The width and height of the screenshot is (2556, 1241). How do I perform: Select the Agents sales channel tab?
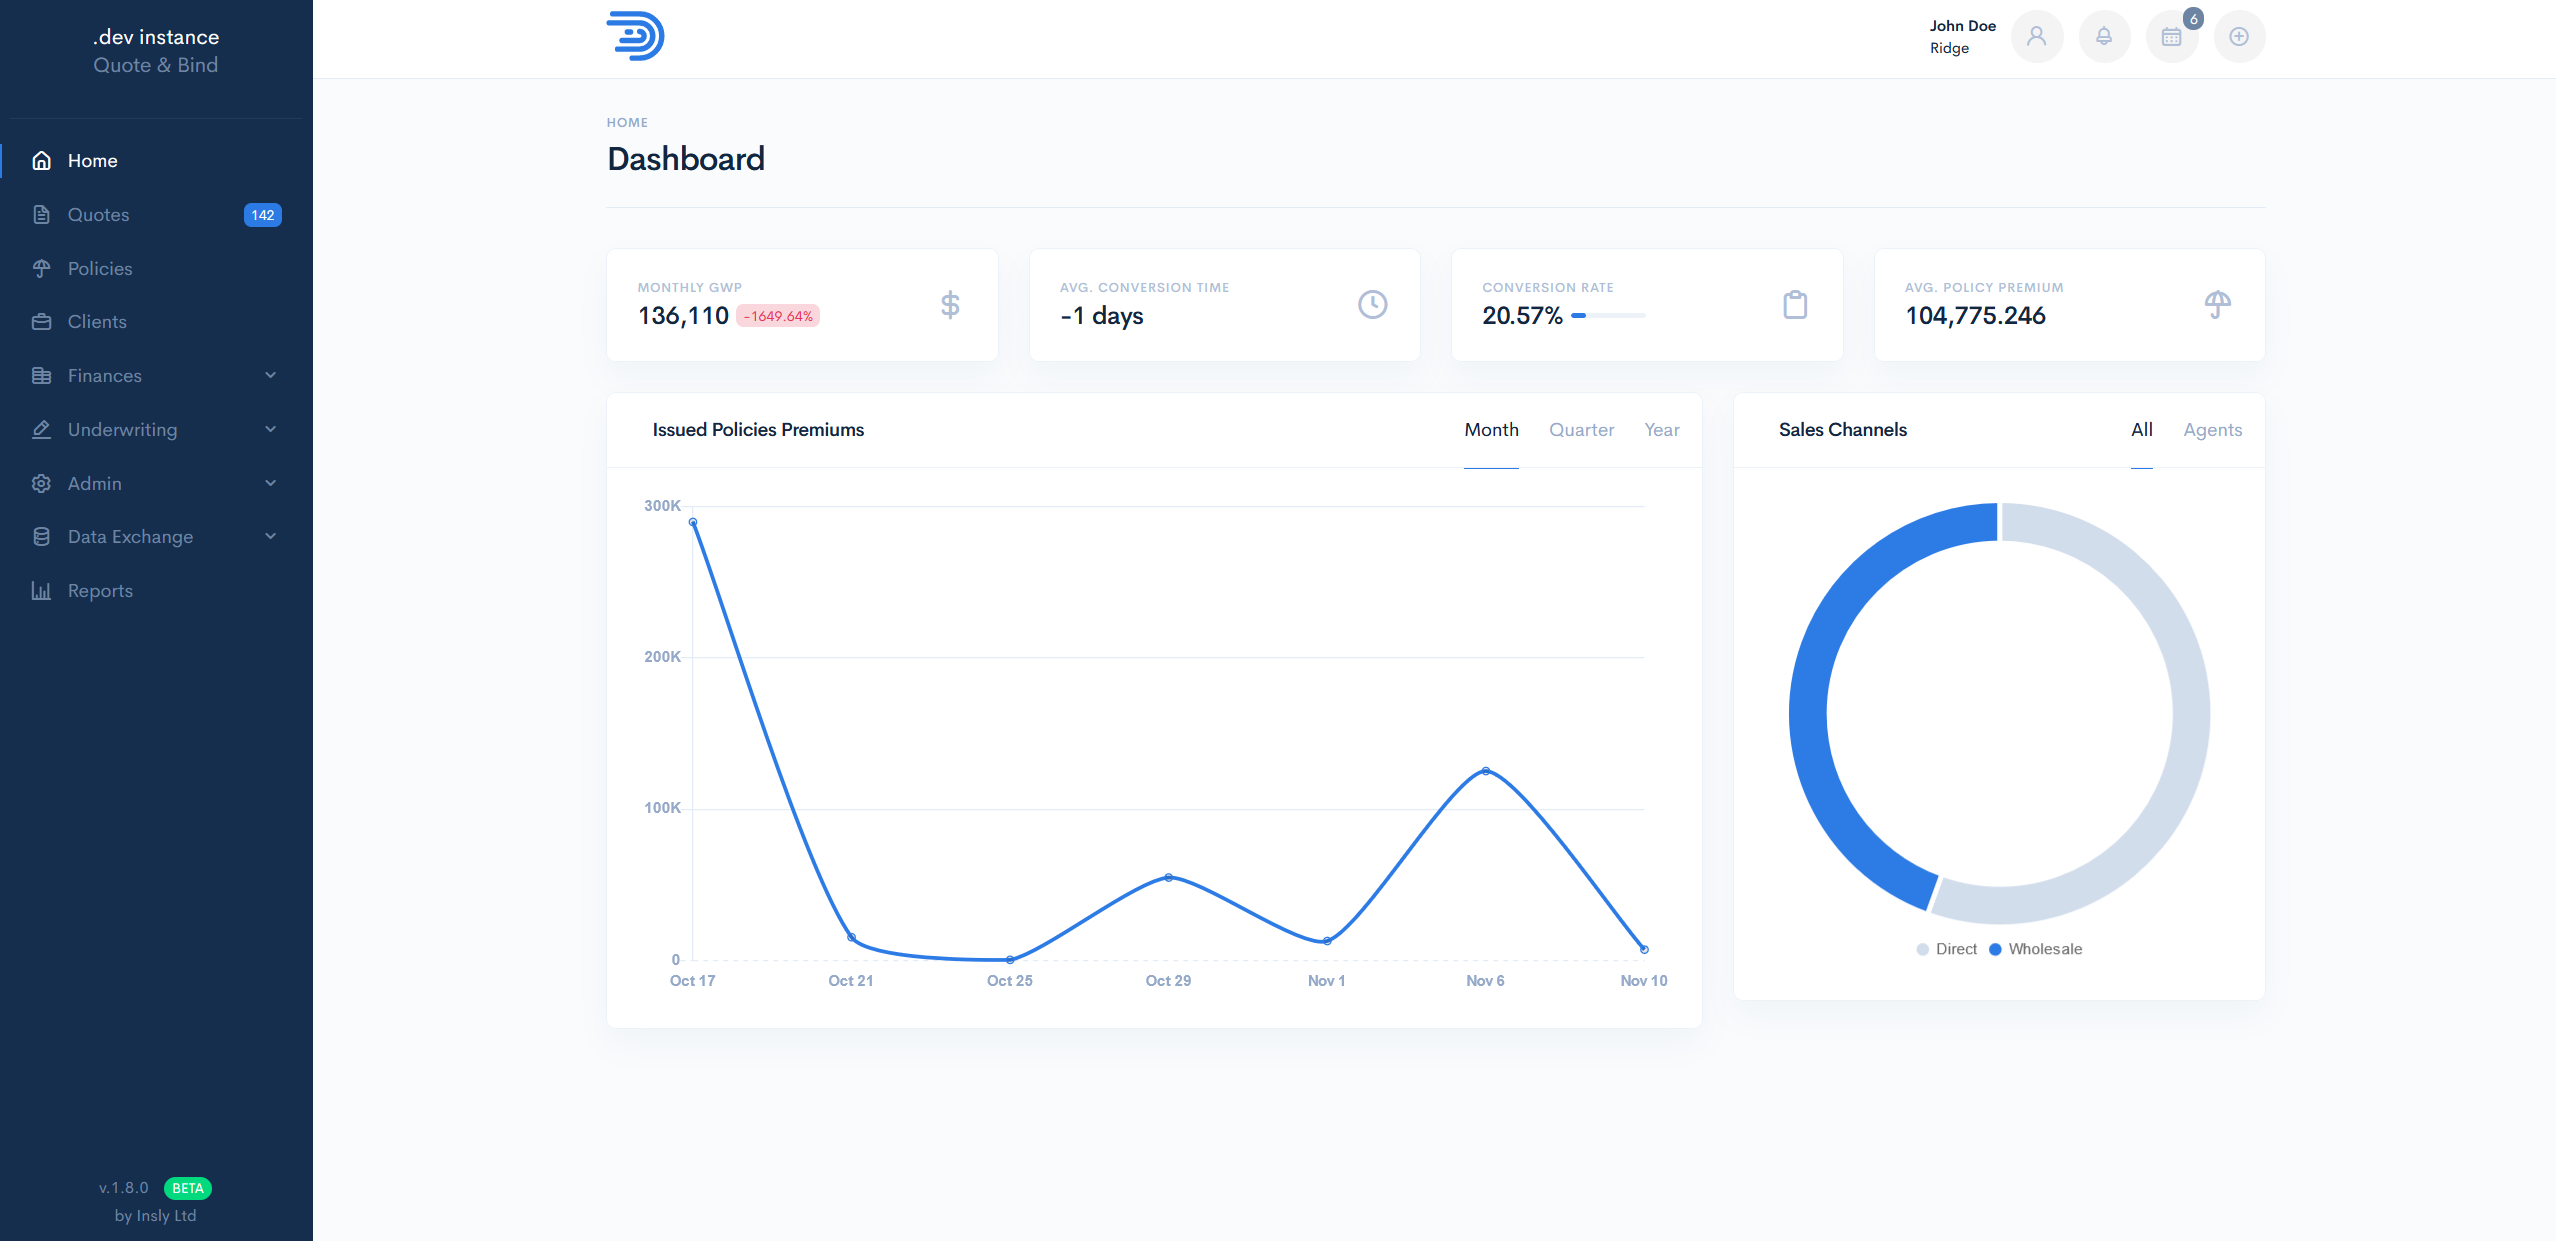tap(2212, 430)
